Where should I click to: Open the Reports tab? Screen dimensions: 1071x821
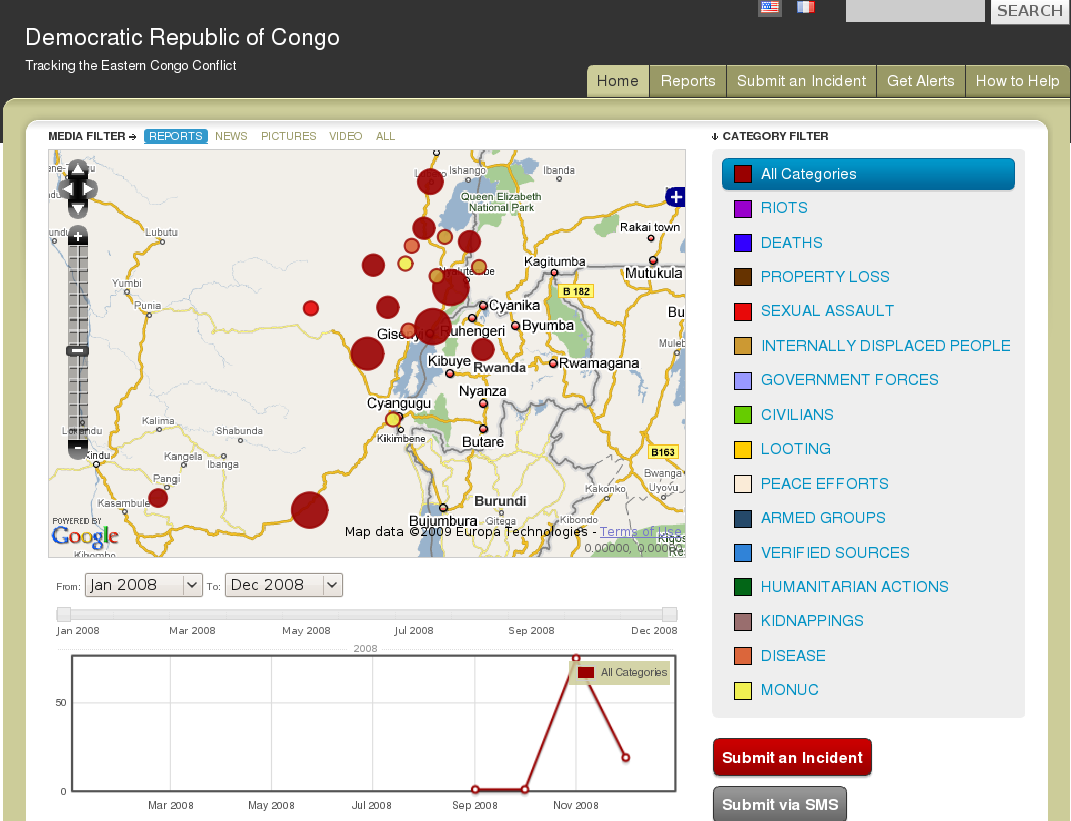point(688,81)
